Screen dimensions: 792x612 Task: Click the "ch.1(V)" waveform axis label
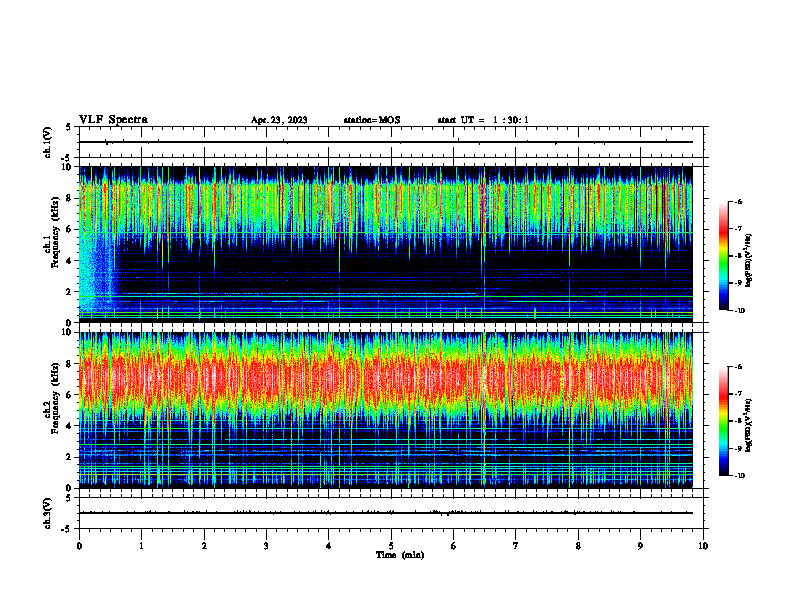[48, 142]
